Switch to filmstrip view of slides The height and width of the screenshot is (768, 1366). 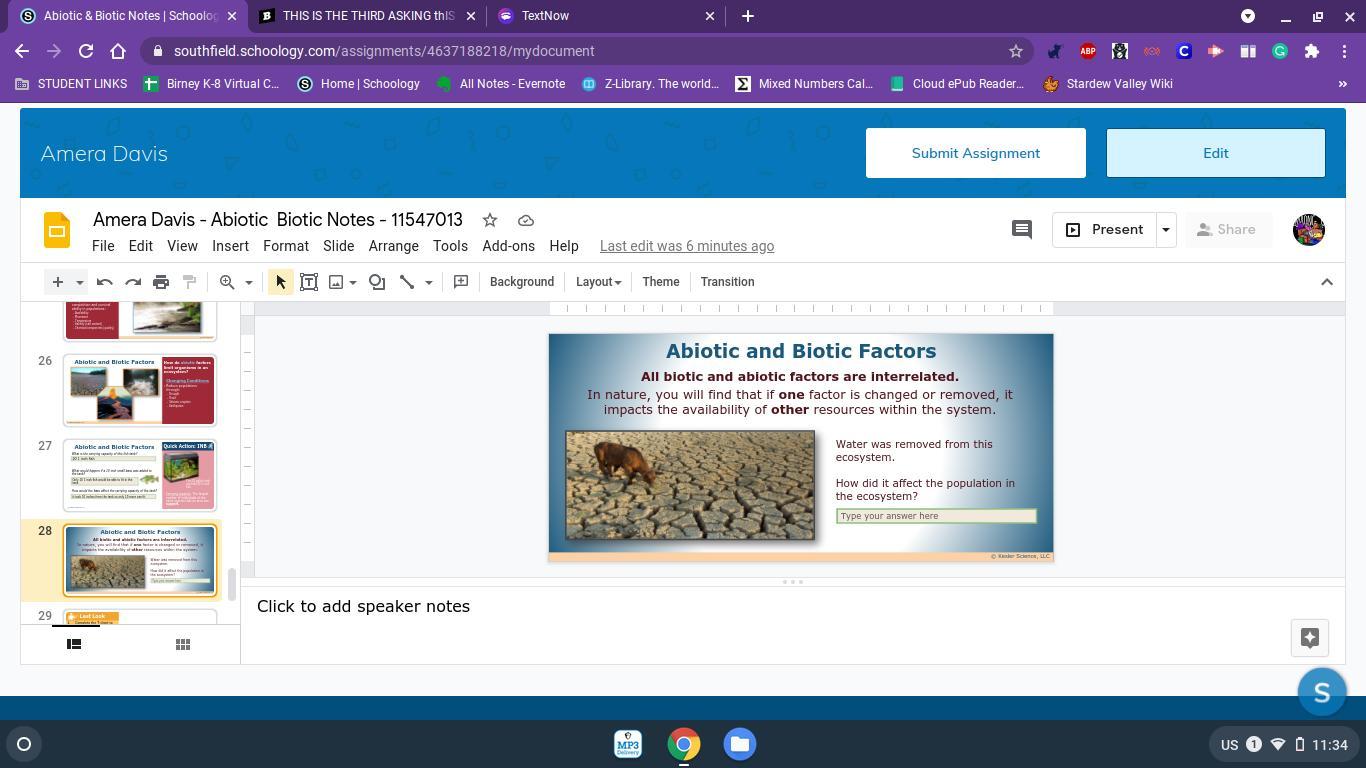click(74, 644)
